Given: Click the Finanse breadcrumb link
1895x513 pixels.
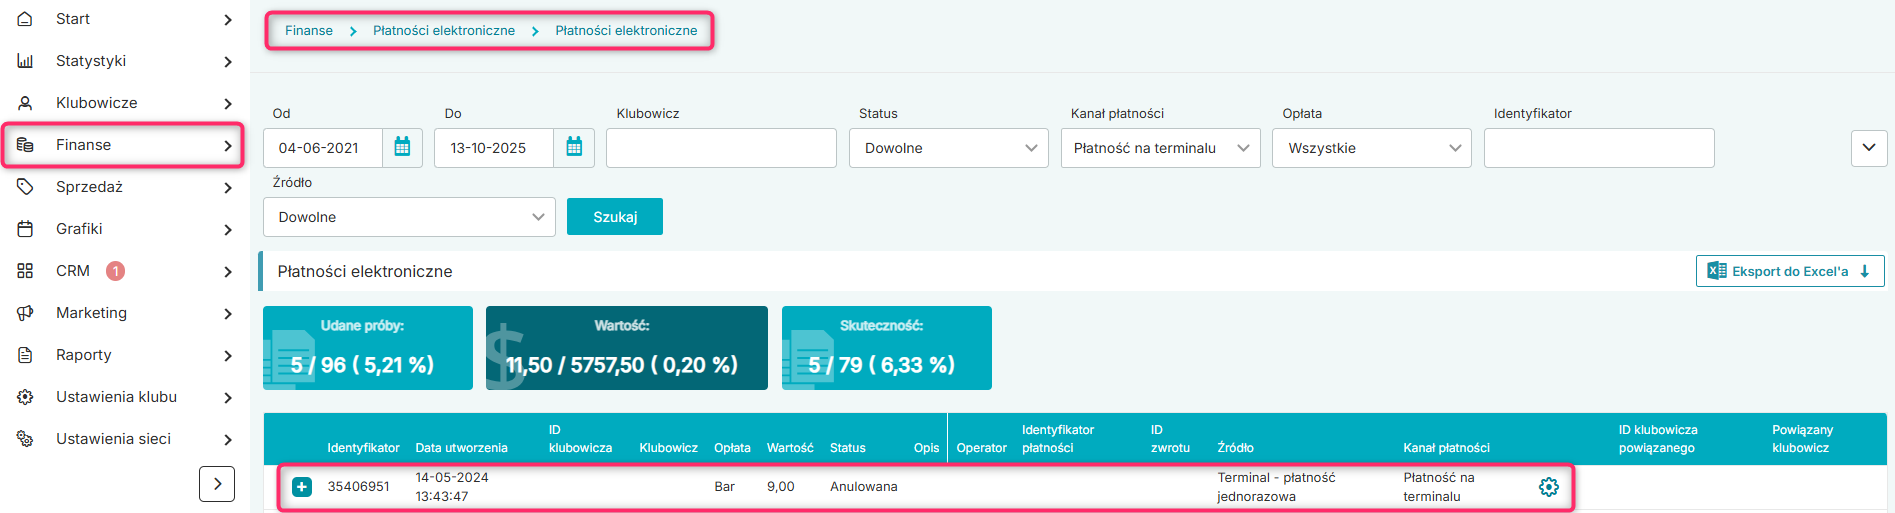Looking at the screenshot, I should tap(308, 31).
